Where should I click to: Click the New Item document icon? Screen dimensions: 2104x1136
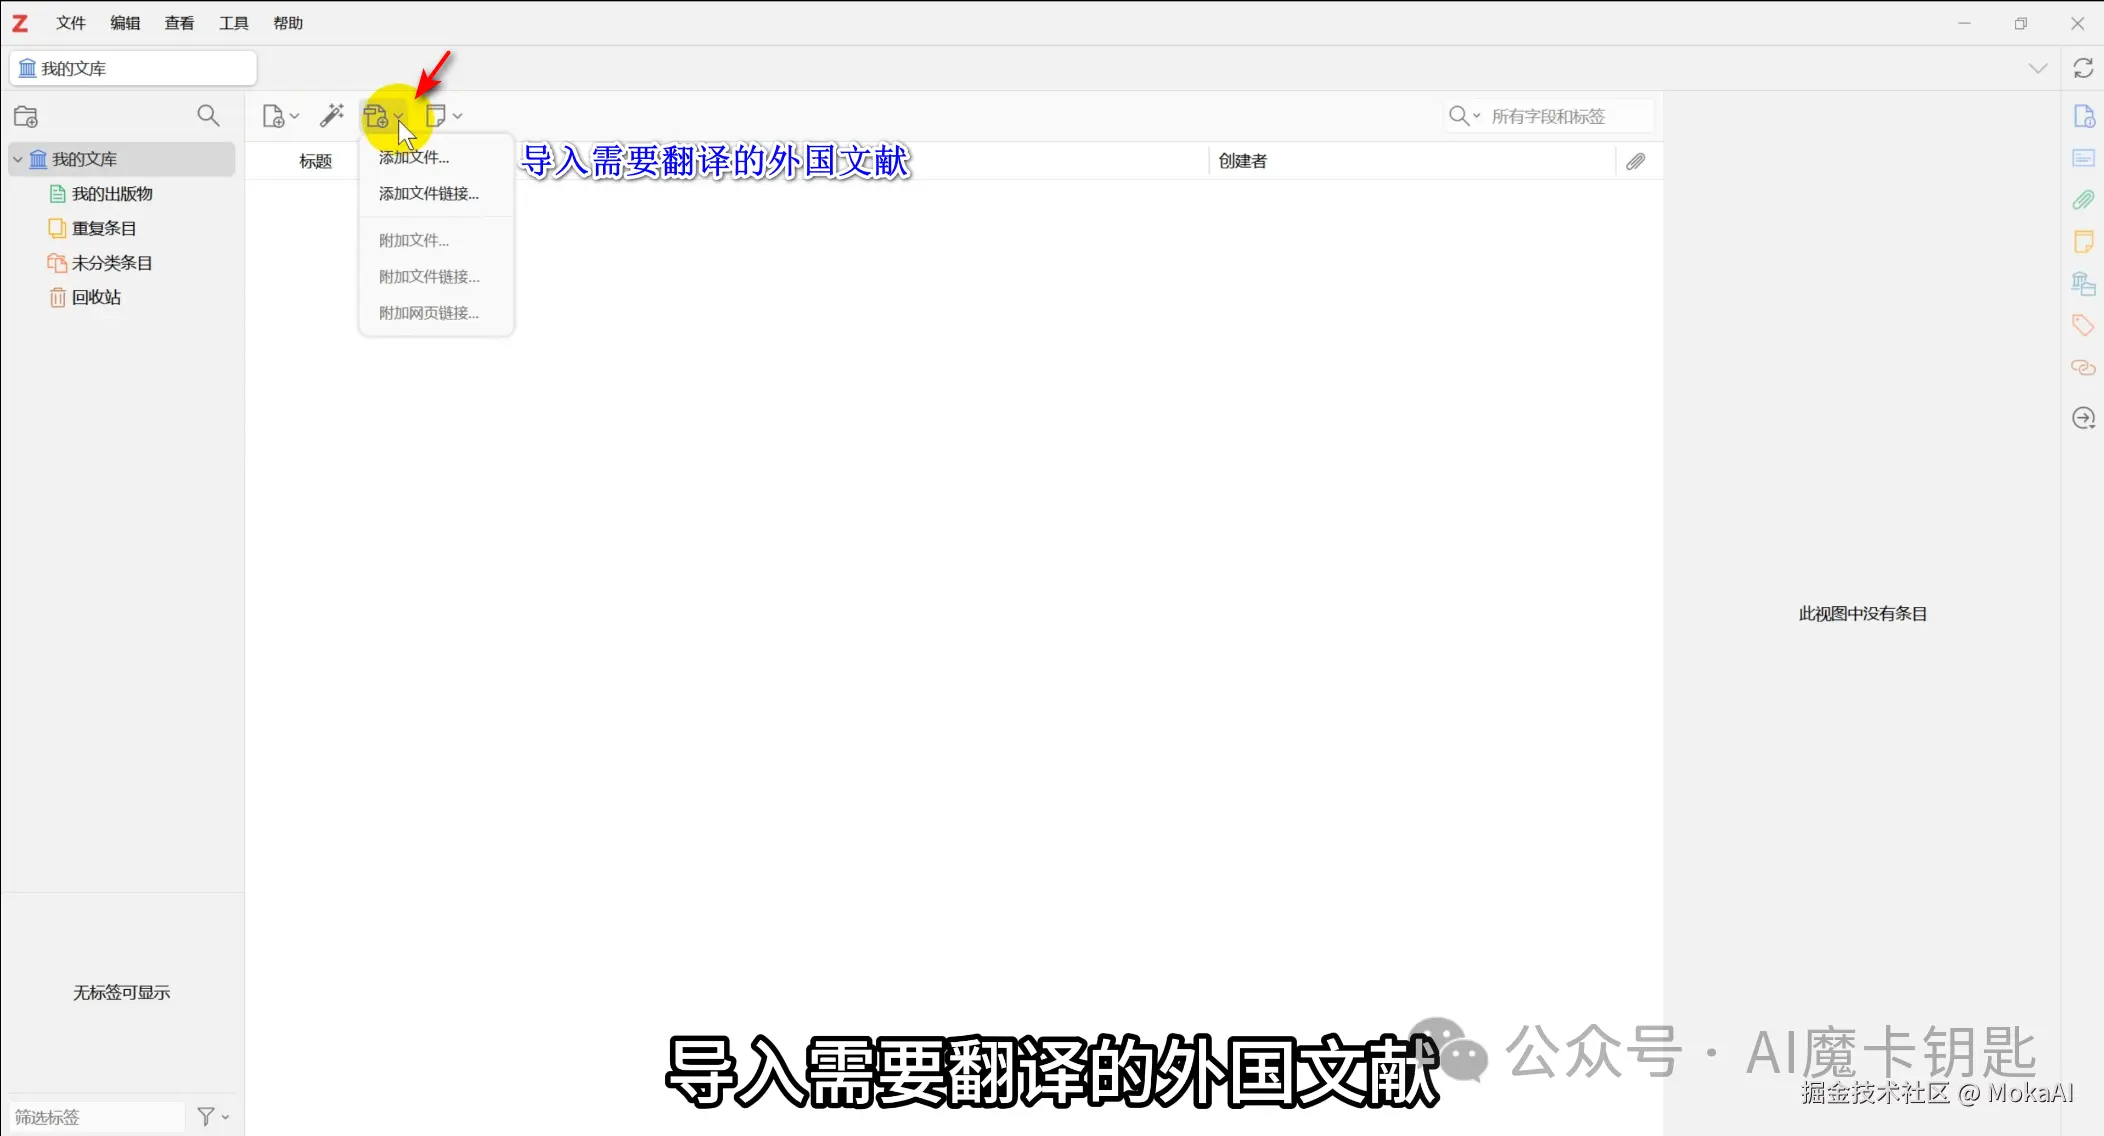[x=274, y=115]
